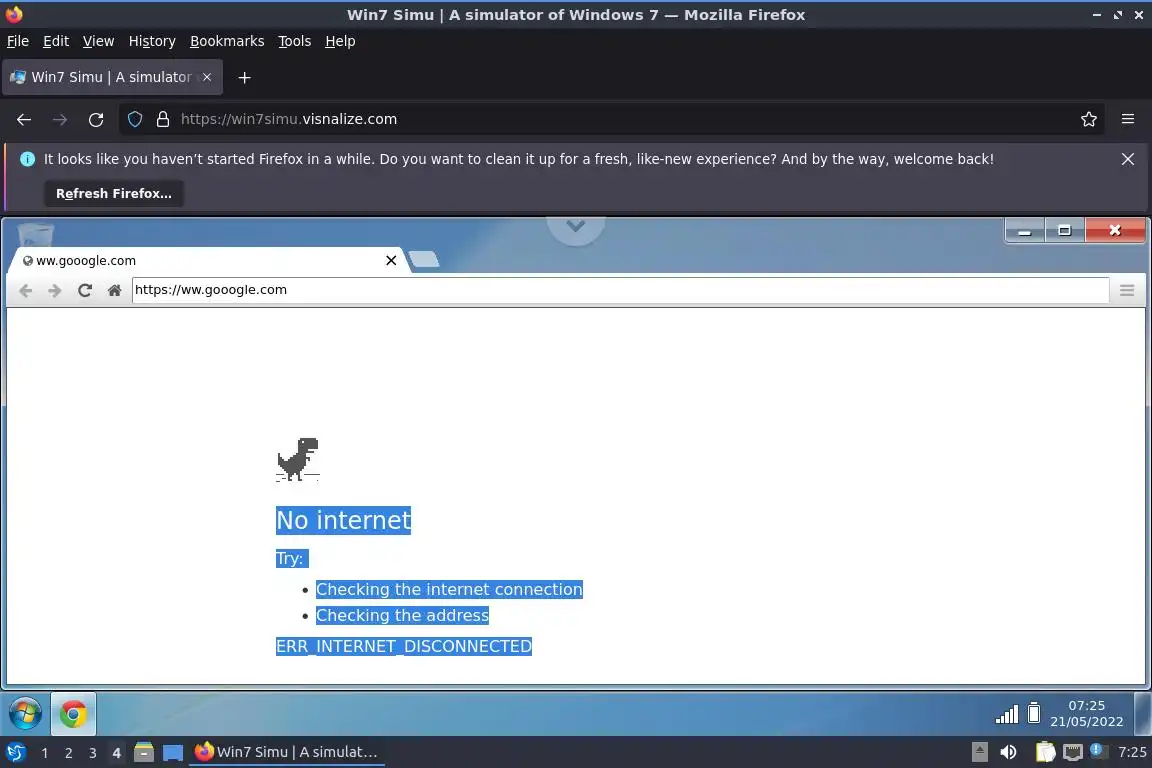The height and width of the screenshot is (768, 1152).
Task: Open the History menu
Action: click(x=152, y=41)
